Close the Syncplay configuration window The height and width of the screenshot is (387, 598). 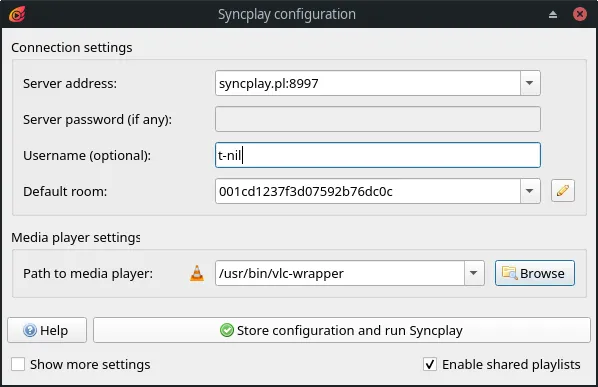coord(580,14)
